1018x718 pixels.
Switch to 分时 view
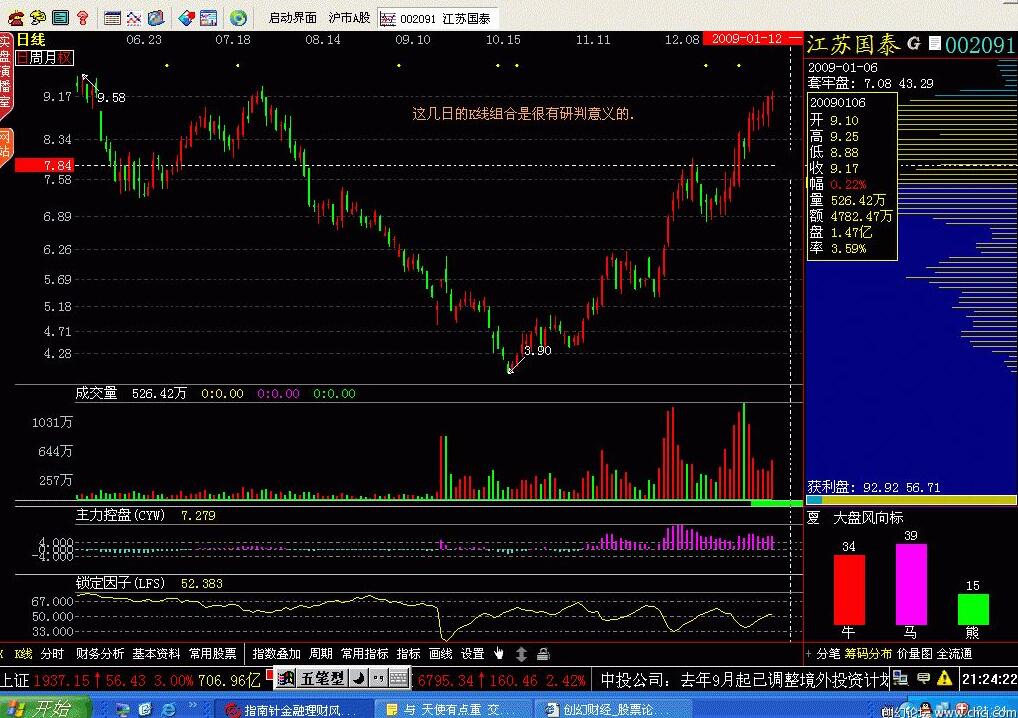(x=52, y=654)
